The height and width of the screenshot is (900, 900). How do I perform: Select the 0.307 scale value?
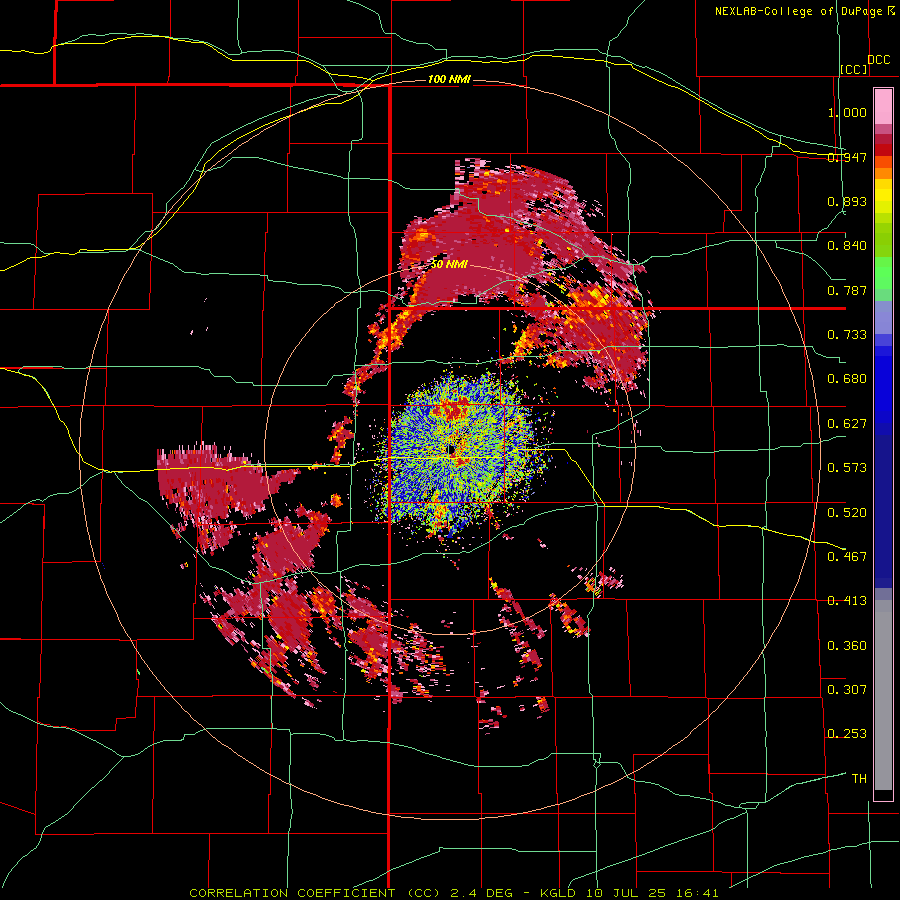click(x=847, y=689)
